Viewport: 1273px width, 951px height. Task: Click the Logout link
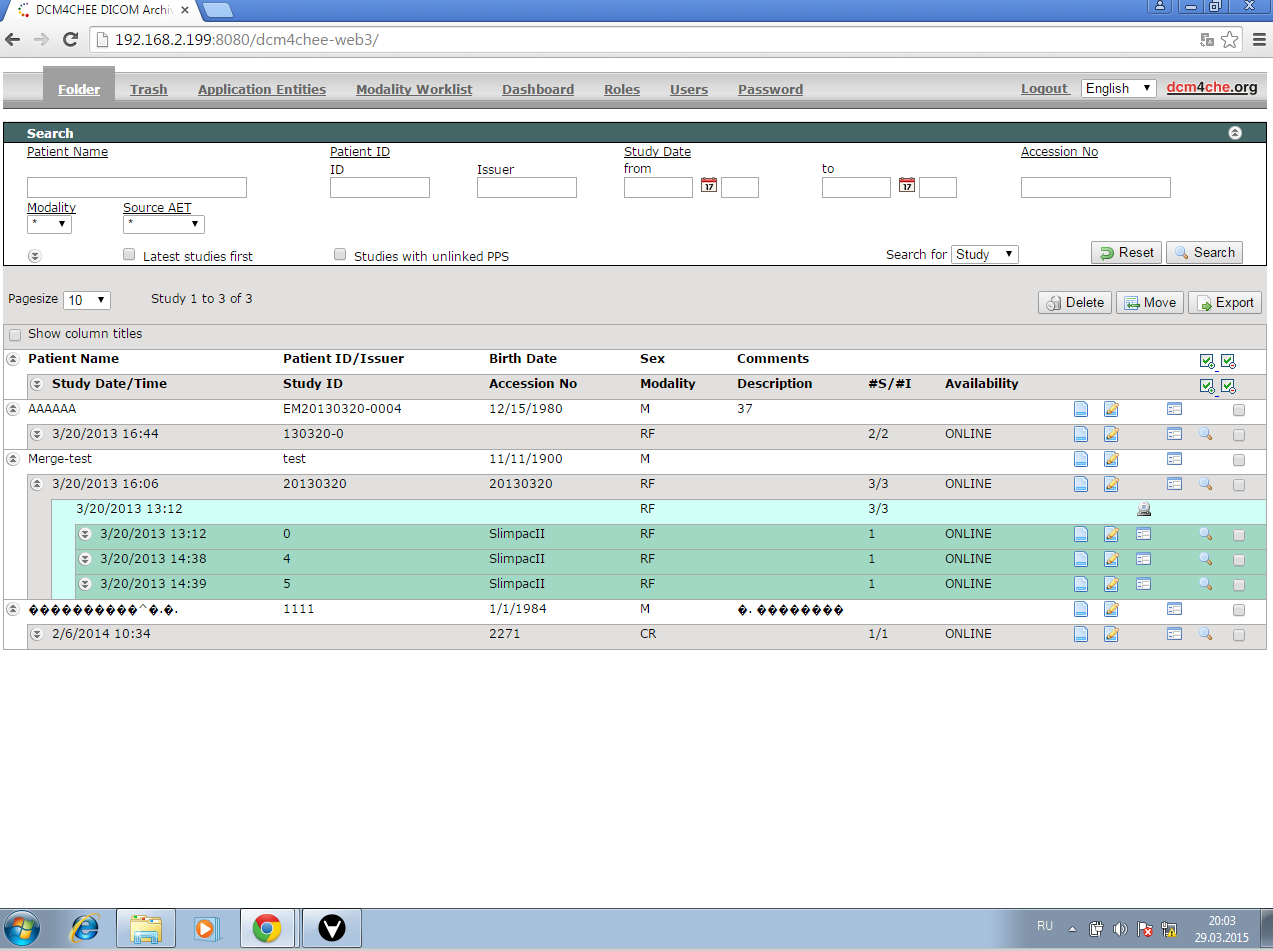click(x=1044, y=89)
